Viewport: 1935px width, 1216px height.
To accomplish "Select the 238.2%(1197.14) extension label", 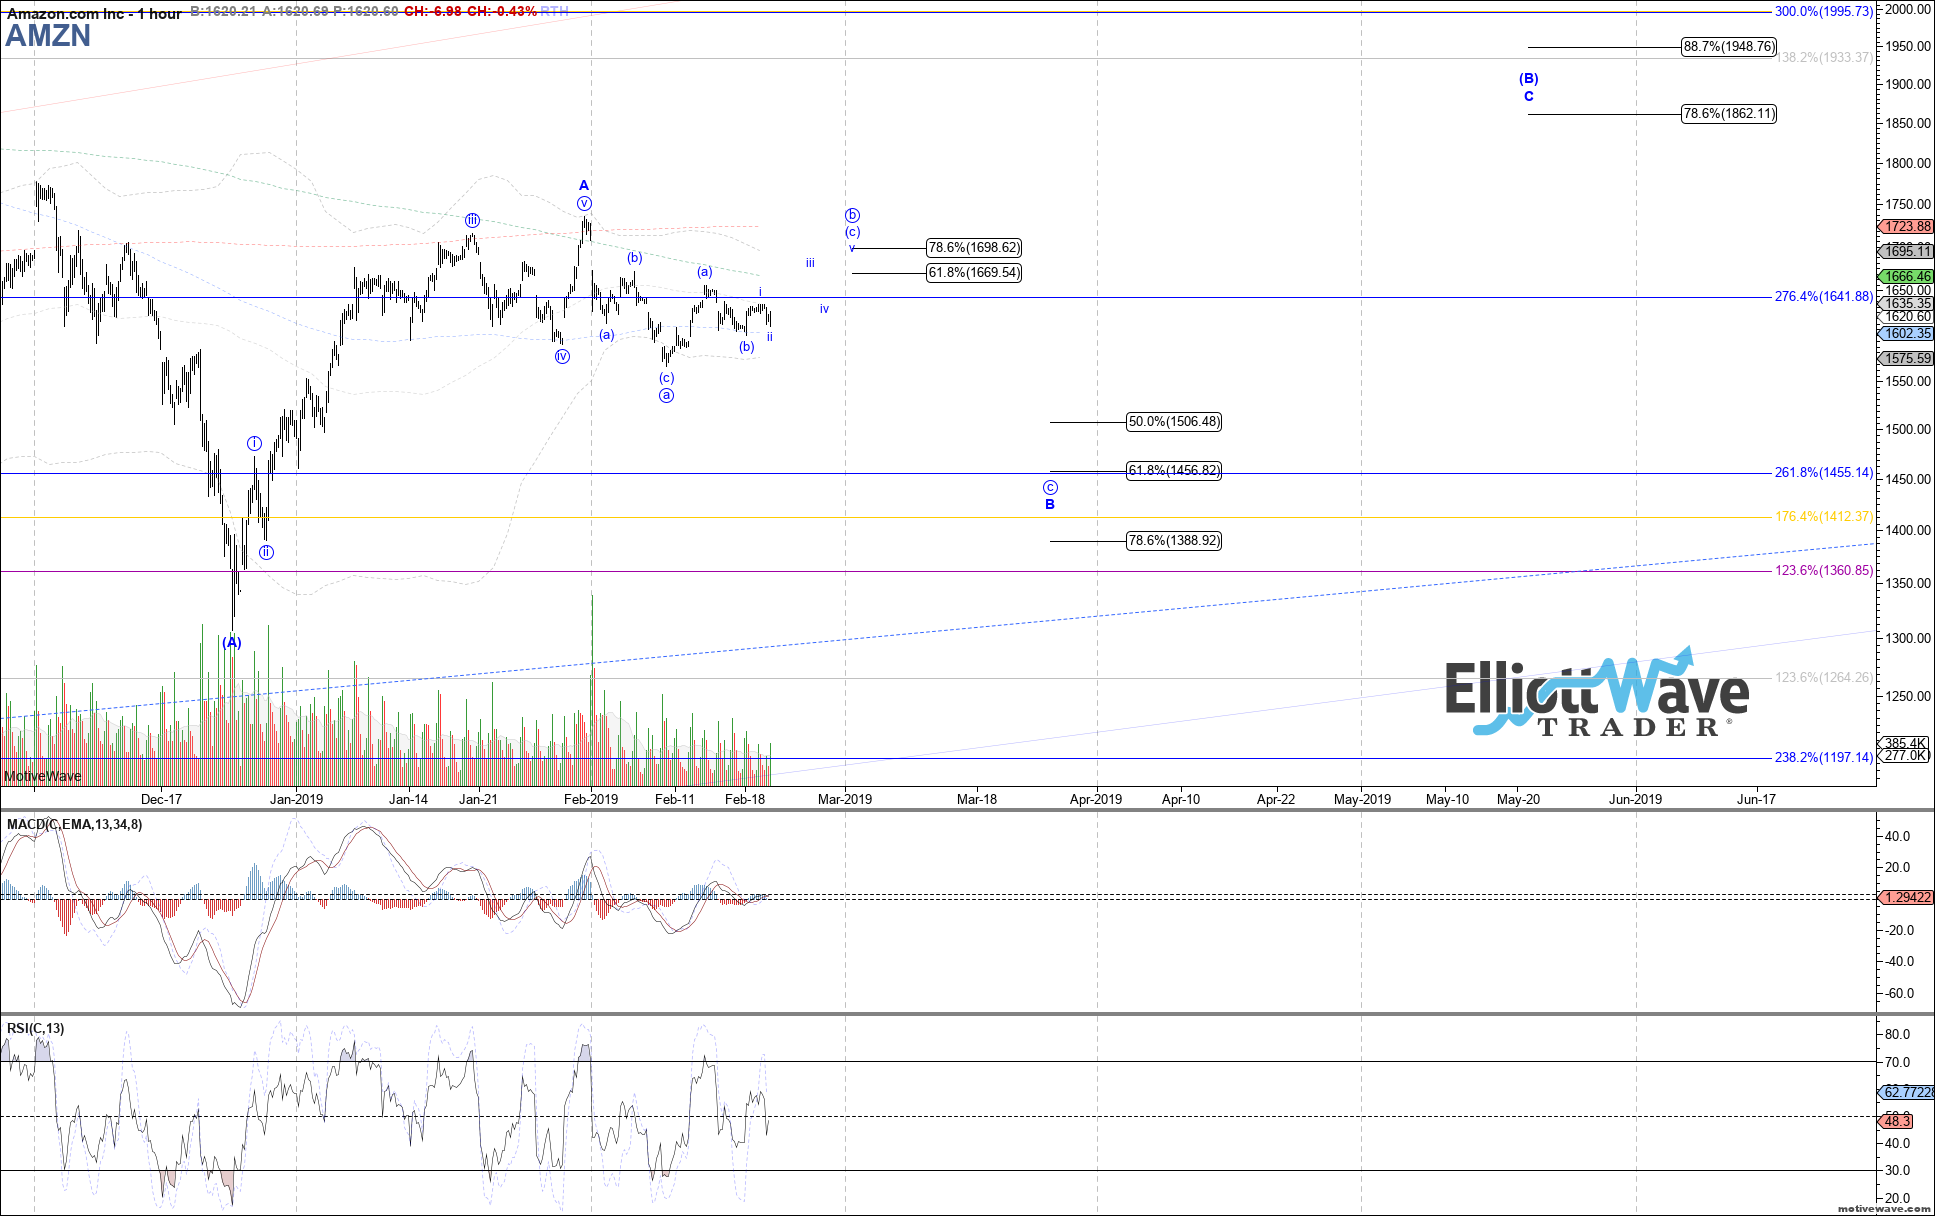I will (1824, 758).
